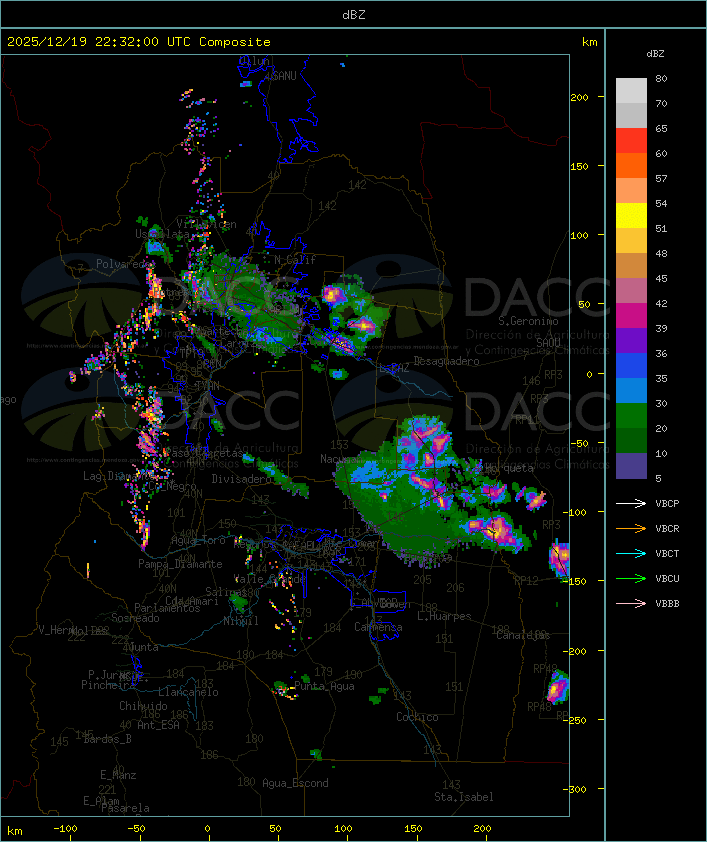This screenshot has width=707, height=842.
Task: Click the Canalejas map label
Action: click(523, 635)
